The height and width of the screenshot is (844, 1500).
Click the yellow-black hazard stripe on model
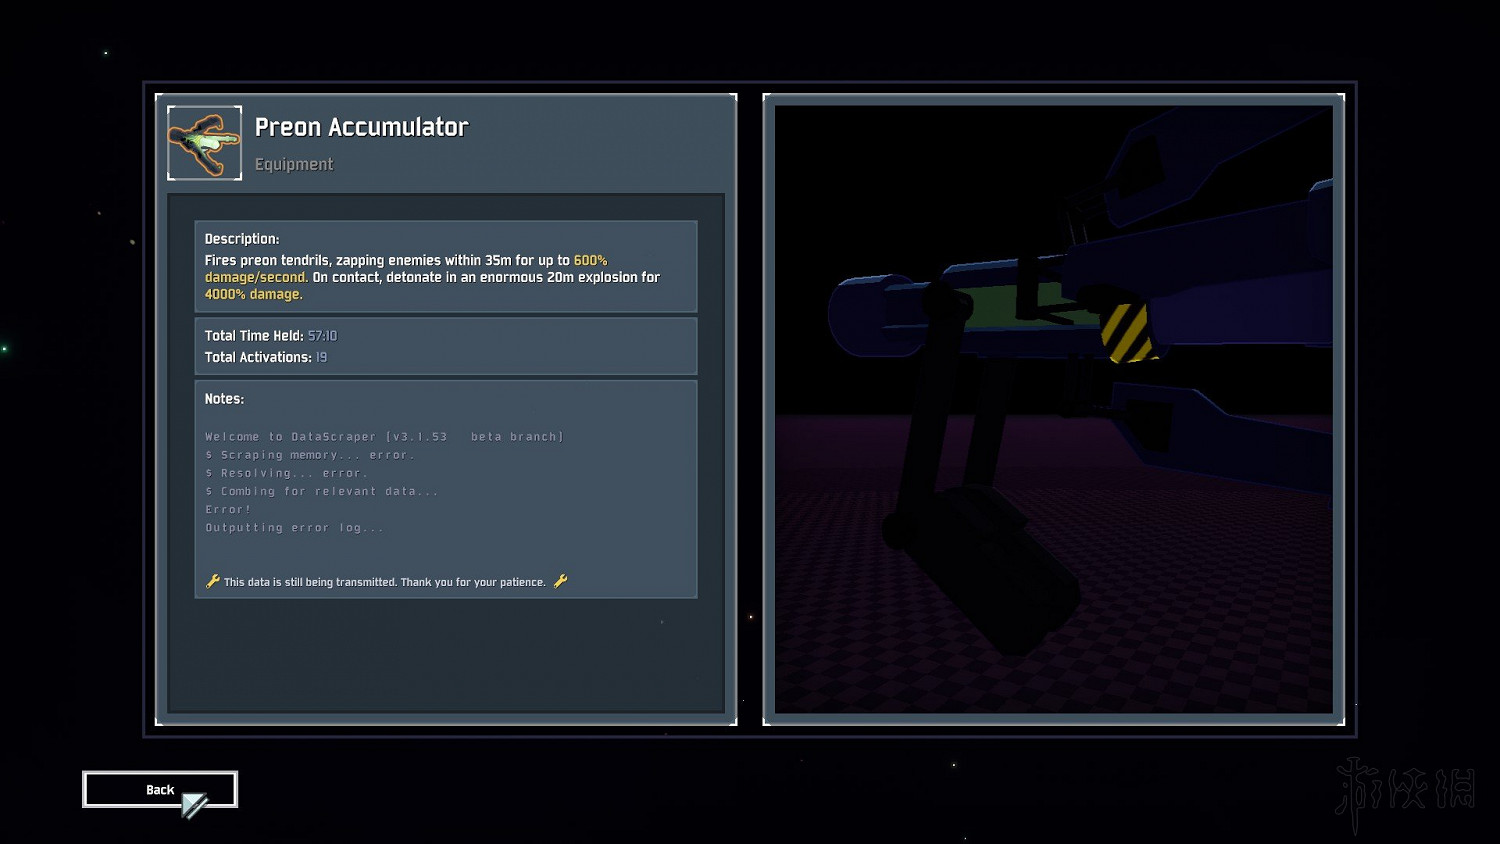pos(1126,332)
